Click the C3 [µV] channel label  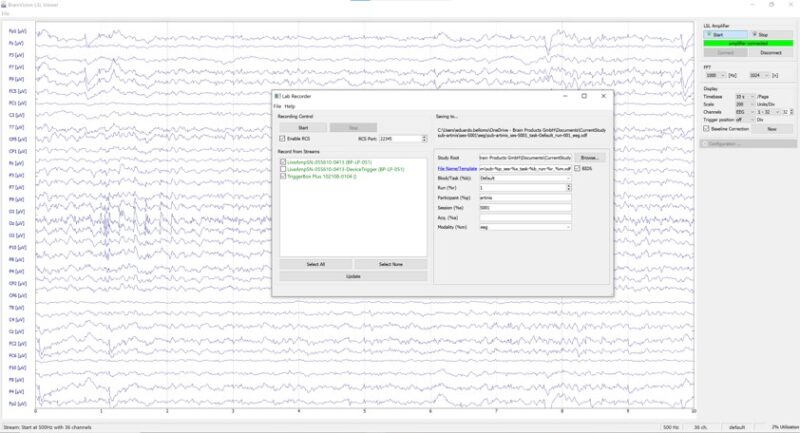(x=17, y=115)
